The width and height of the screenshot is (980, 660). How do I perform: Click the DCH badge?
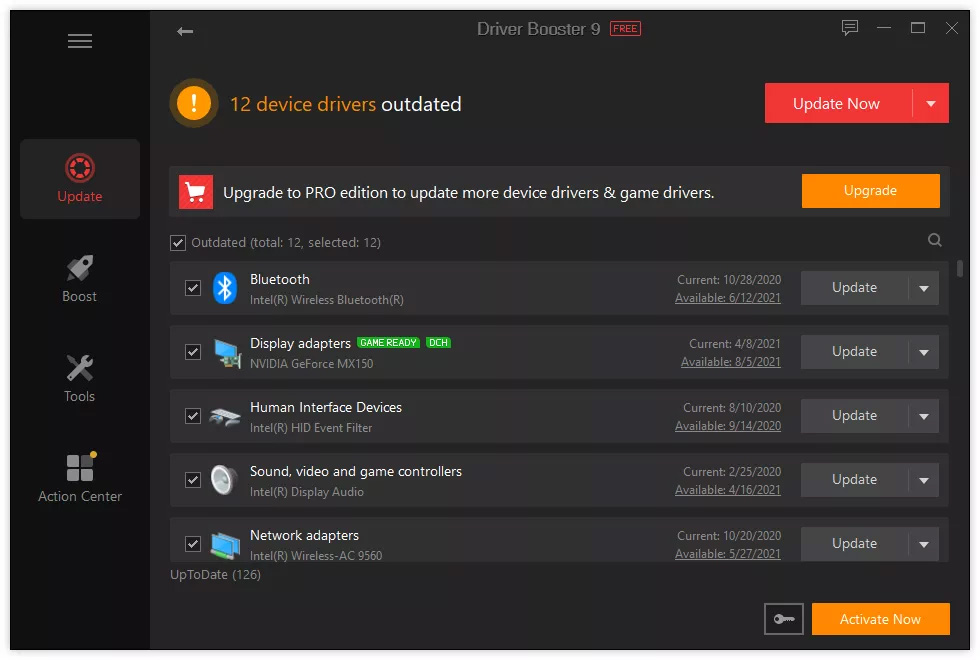(438, 342)
